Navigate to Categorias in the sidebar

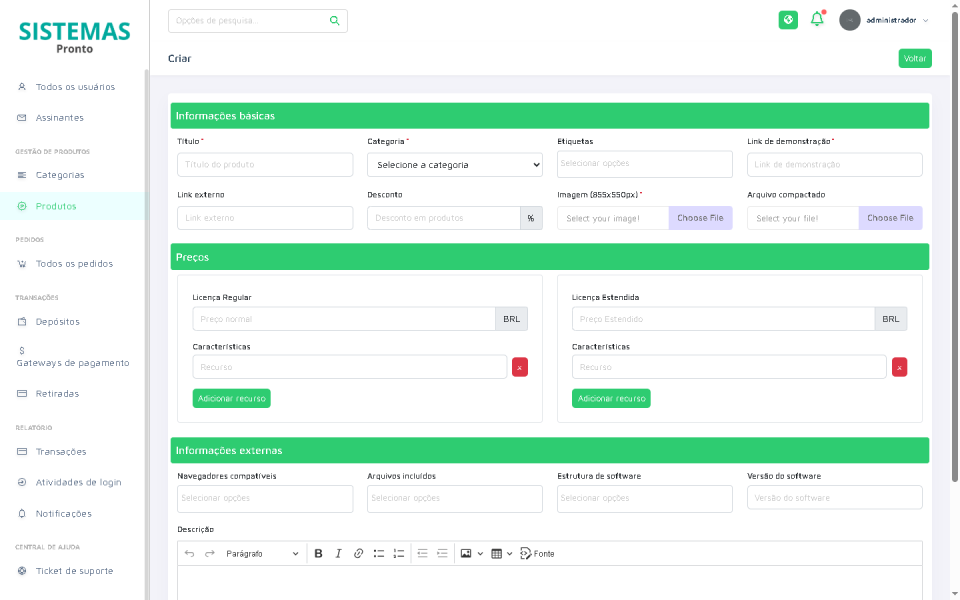tap(60, 174)
